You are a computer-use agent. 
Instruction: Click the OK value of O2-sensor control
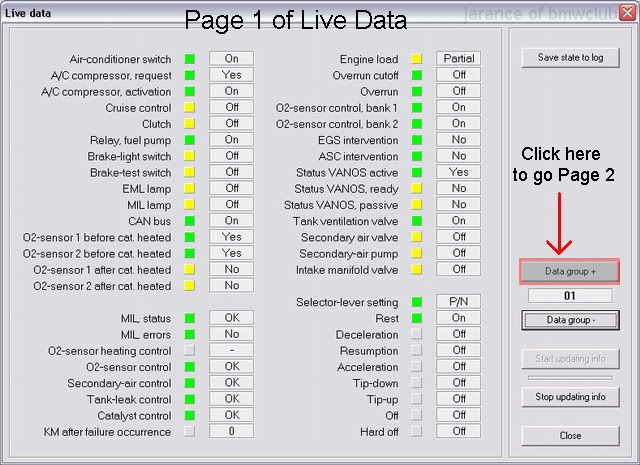231,367
